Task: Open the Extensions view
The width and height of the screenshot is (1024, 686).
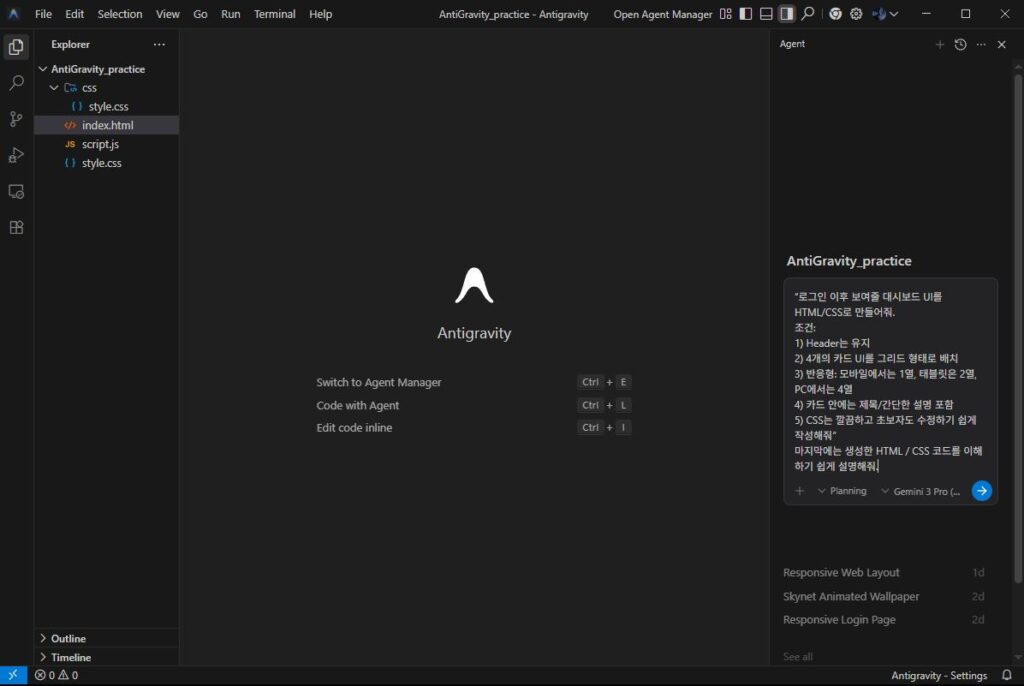Action: pos(16,227)
